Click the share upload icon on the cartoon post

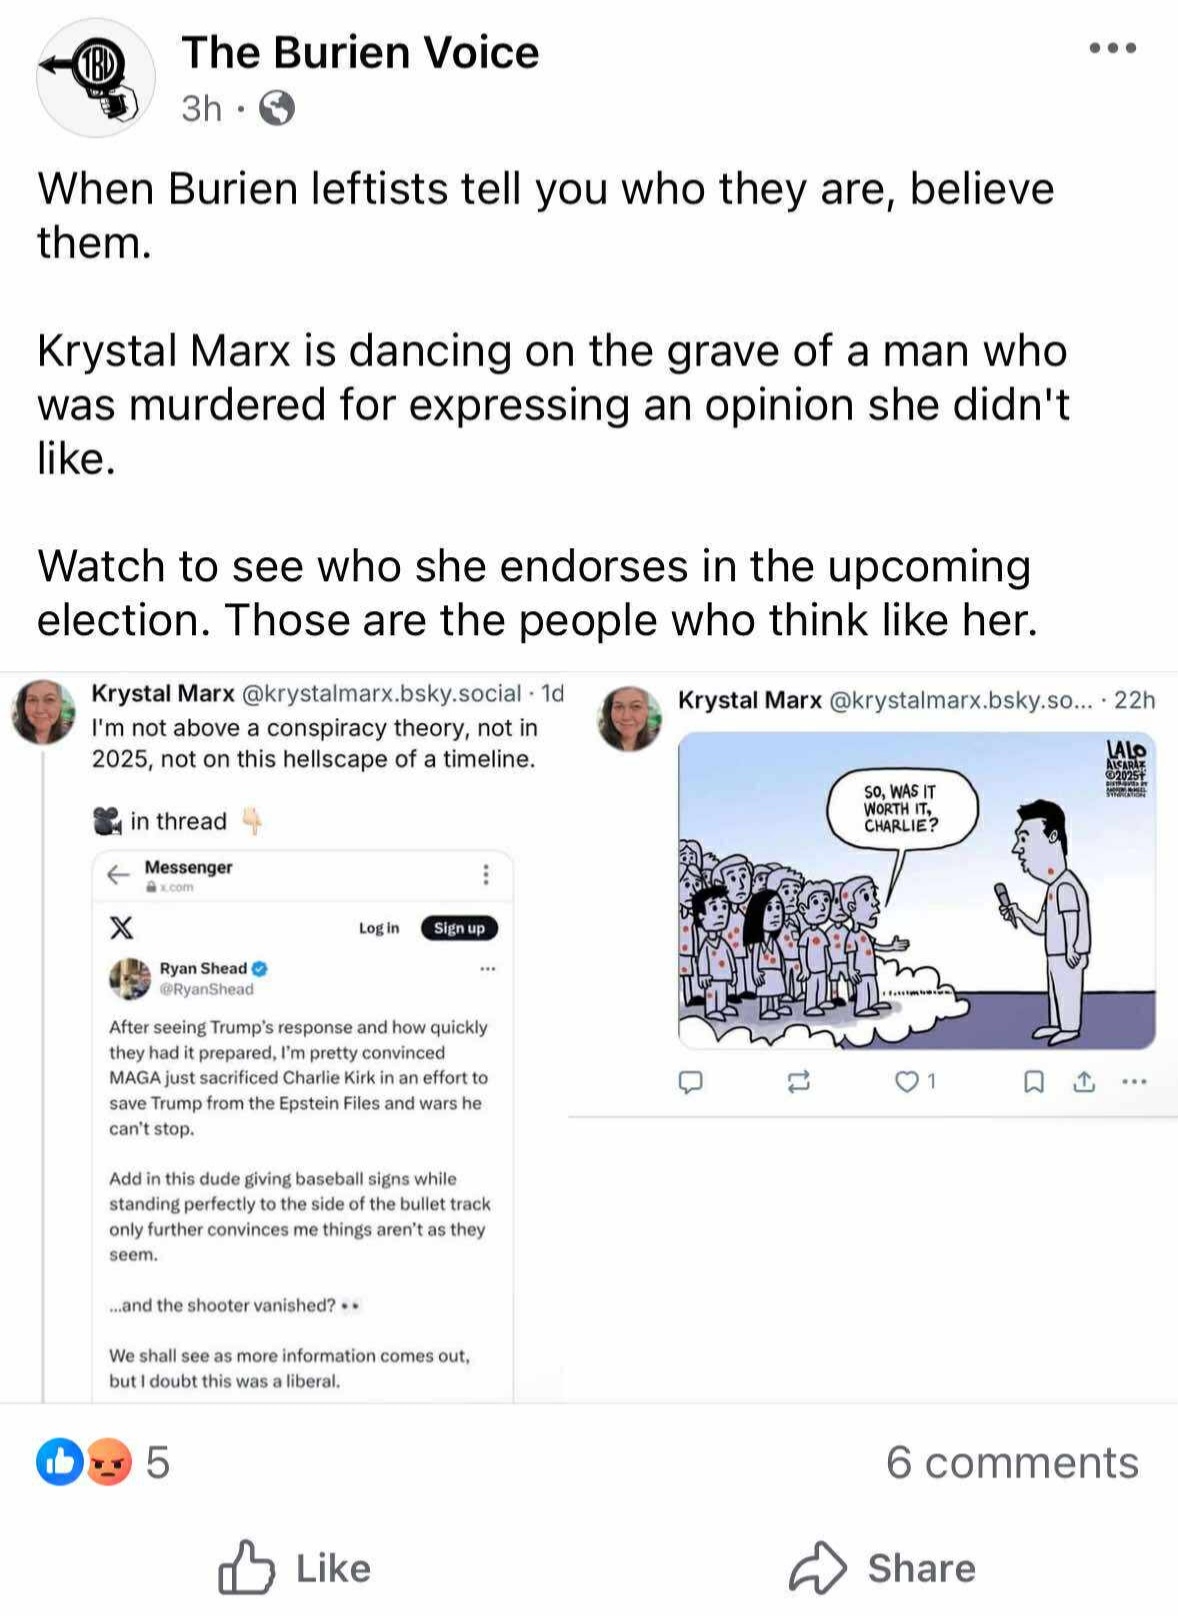tap(1084, 1081)
